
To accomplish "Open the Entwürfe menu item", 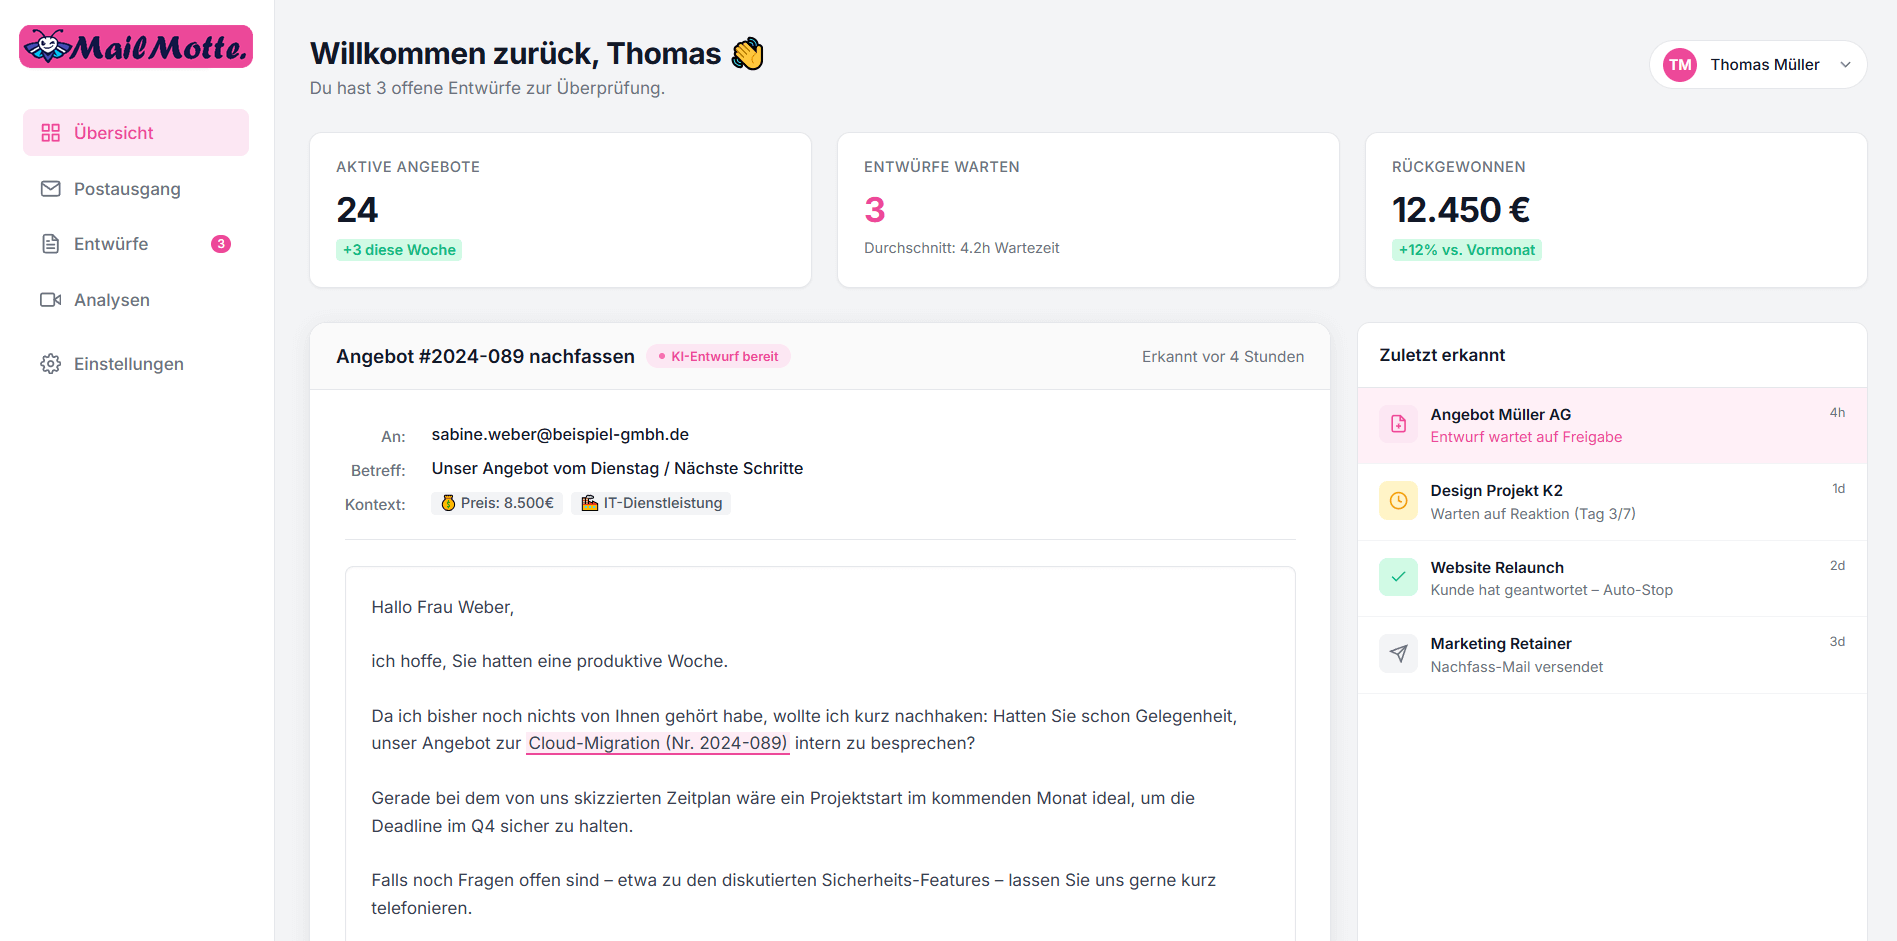I will pyautogui.click(x=111, y=244).
